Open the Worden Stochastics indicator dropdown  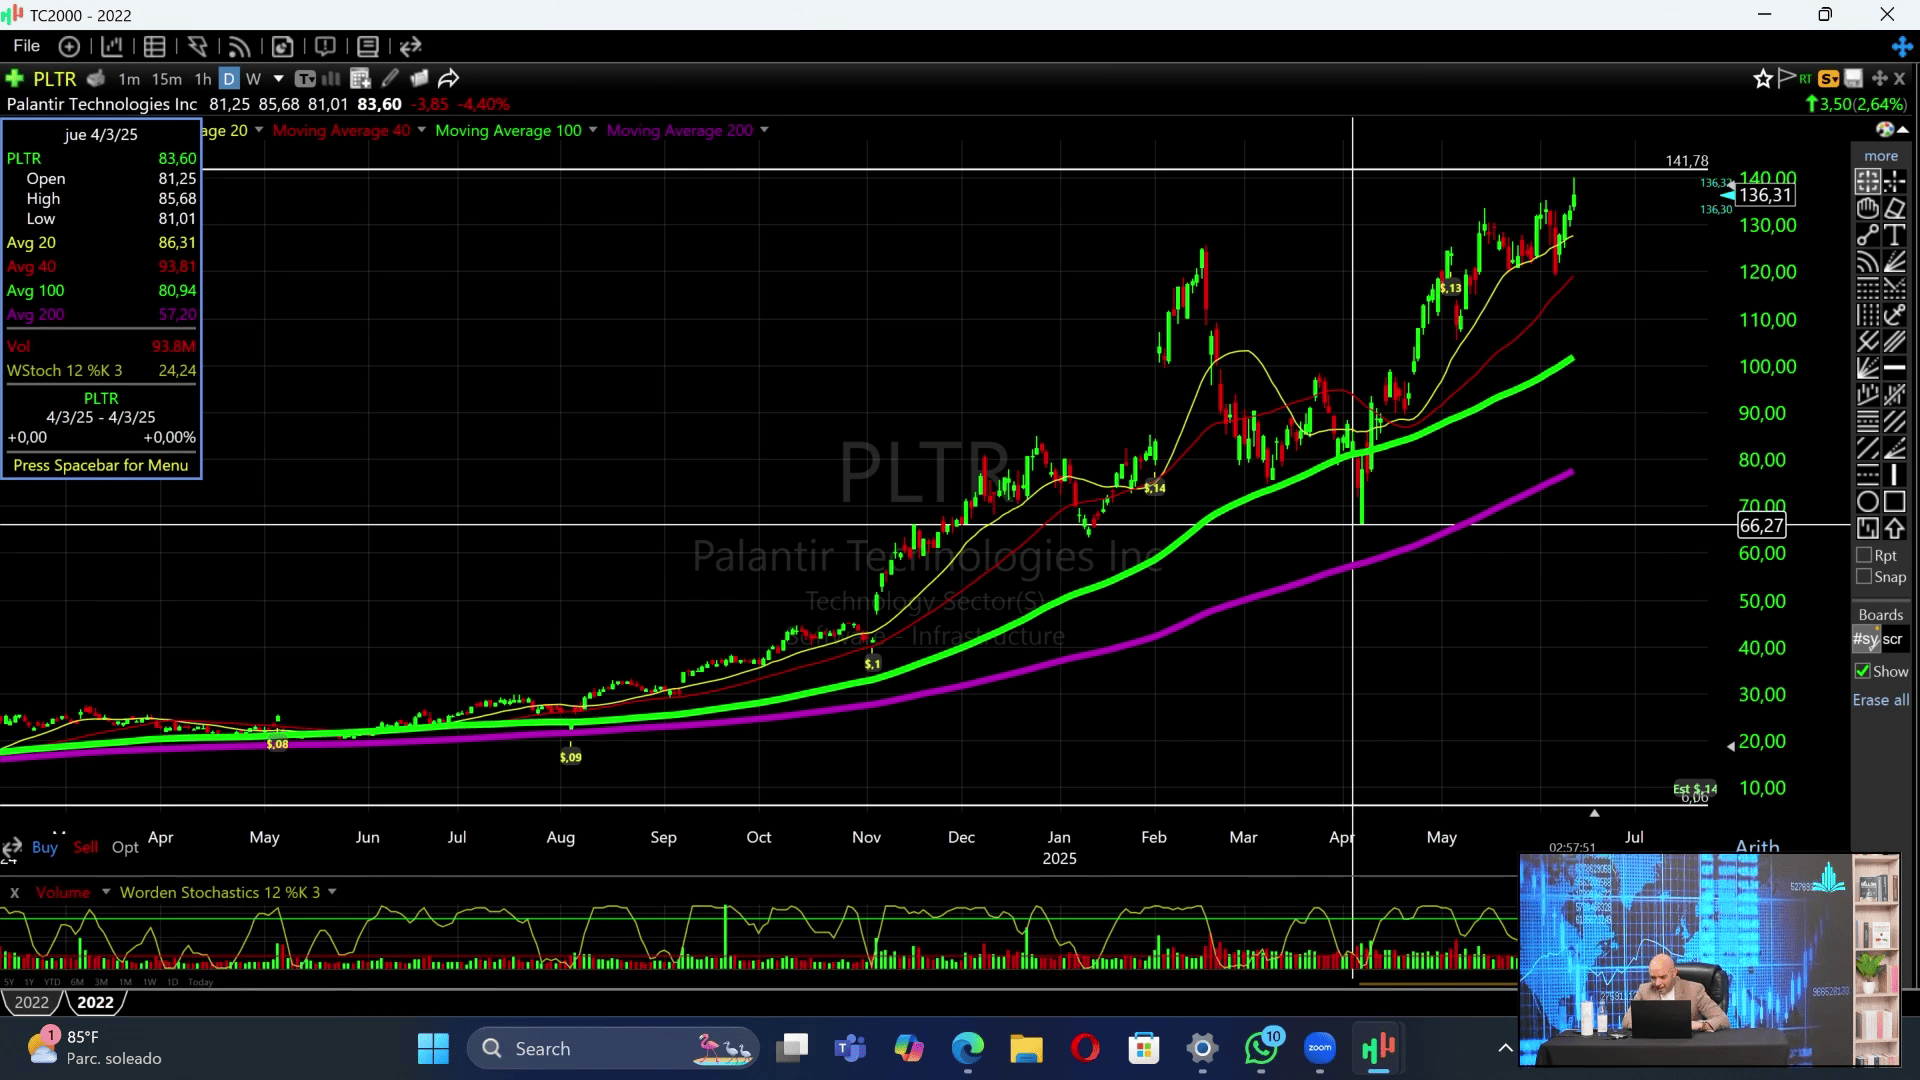(332, 892)
